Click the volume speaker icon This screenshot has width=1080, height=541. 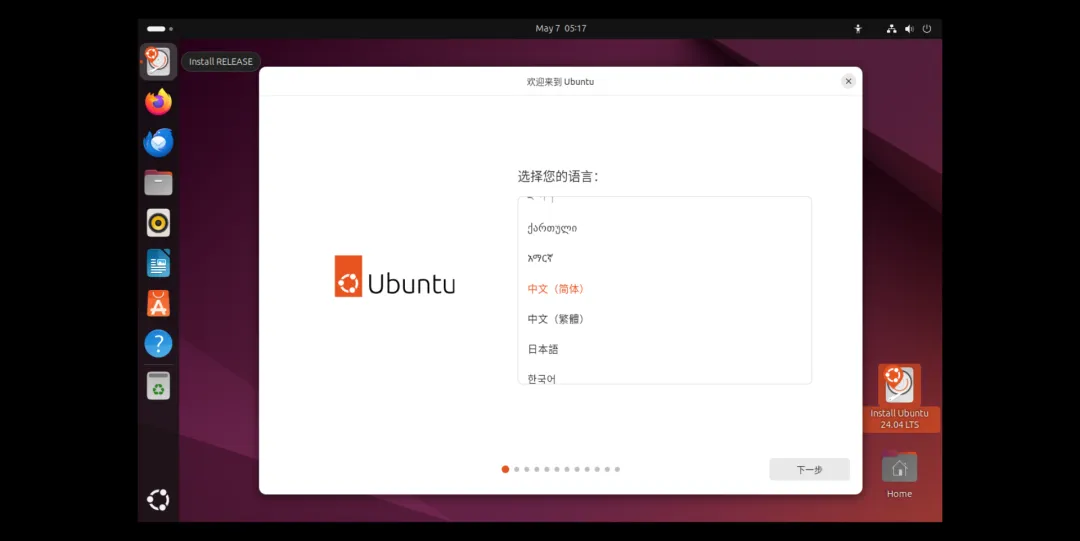909,29
